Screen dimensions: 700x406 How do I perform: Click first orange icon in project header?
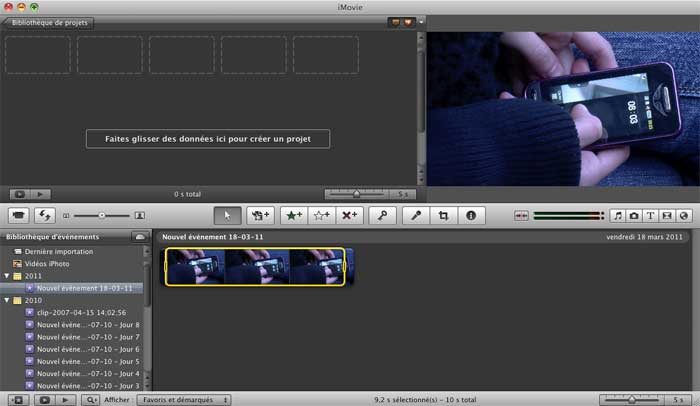(x=396, y=22)
